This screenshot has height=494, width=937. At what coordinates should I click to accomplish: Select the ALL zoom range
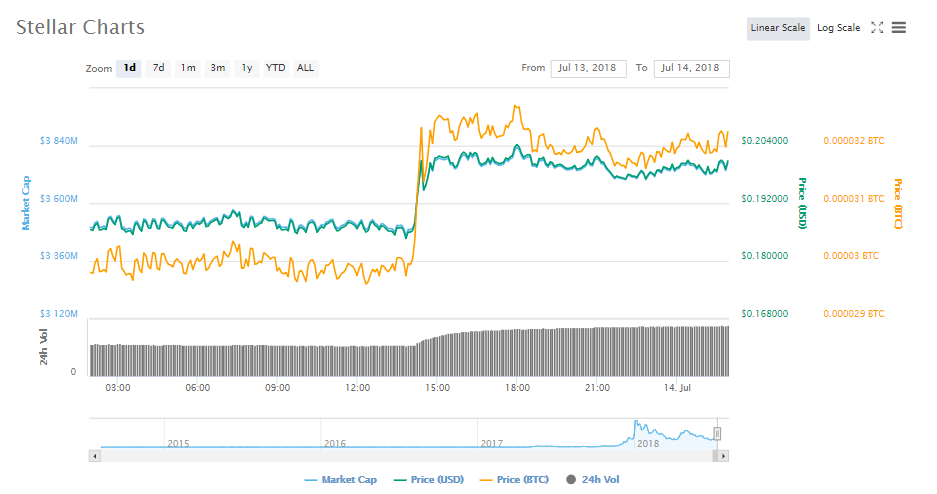click(x=305, y=68)
